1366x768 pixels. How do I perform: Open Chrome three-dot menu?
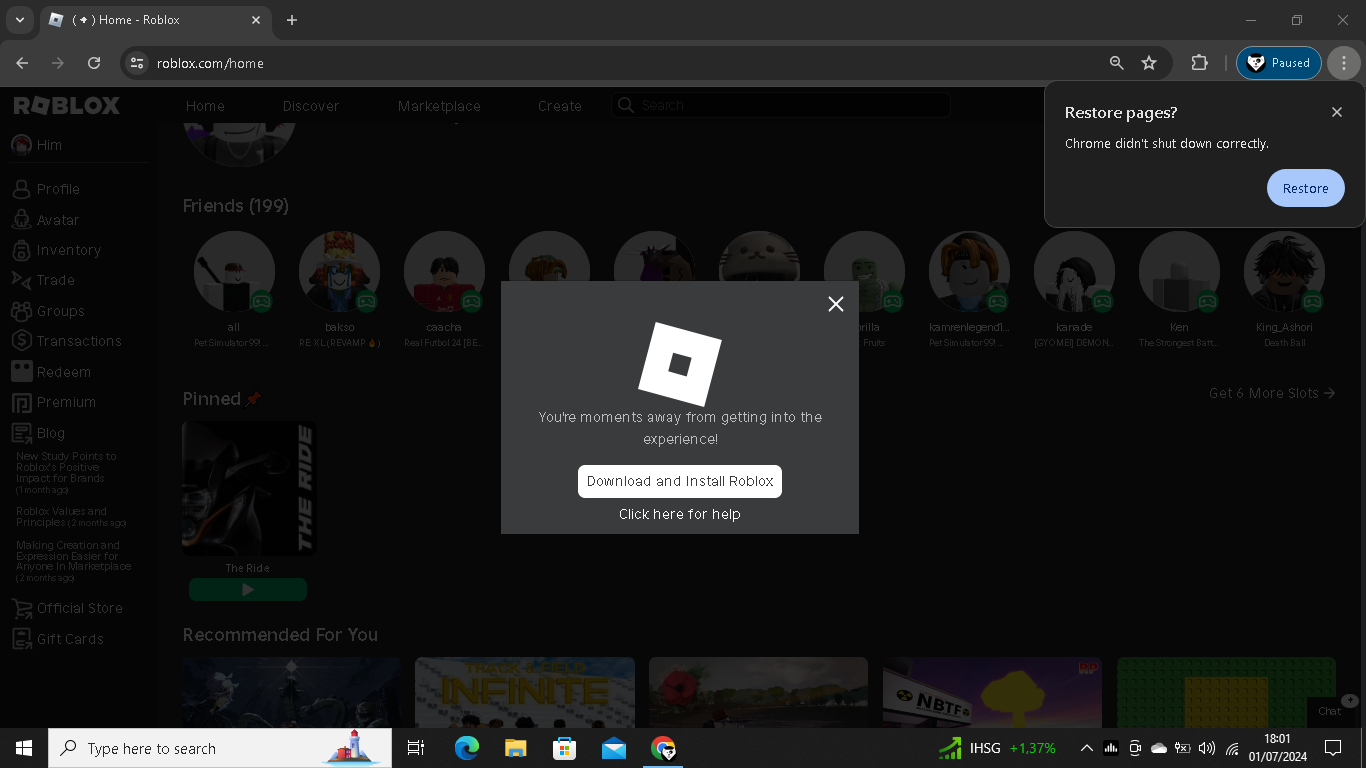click(1344, 63)
